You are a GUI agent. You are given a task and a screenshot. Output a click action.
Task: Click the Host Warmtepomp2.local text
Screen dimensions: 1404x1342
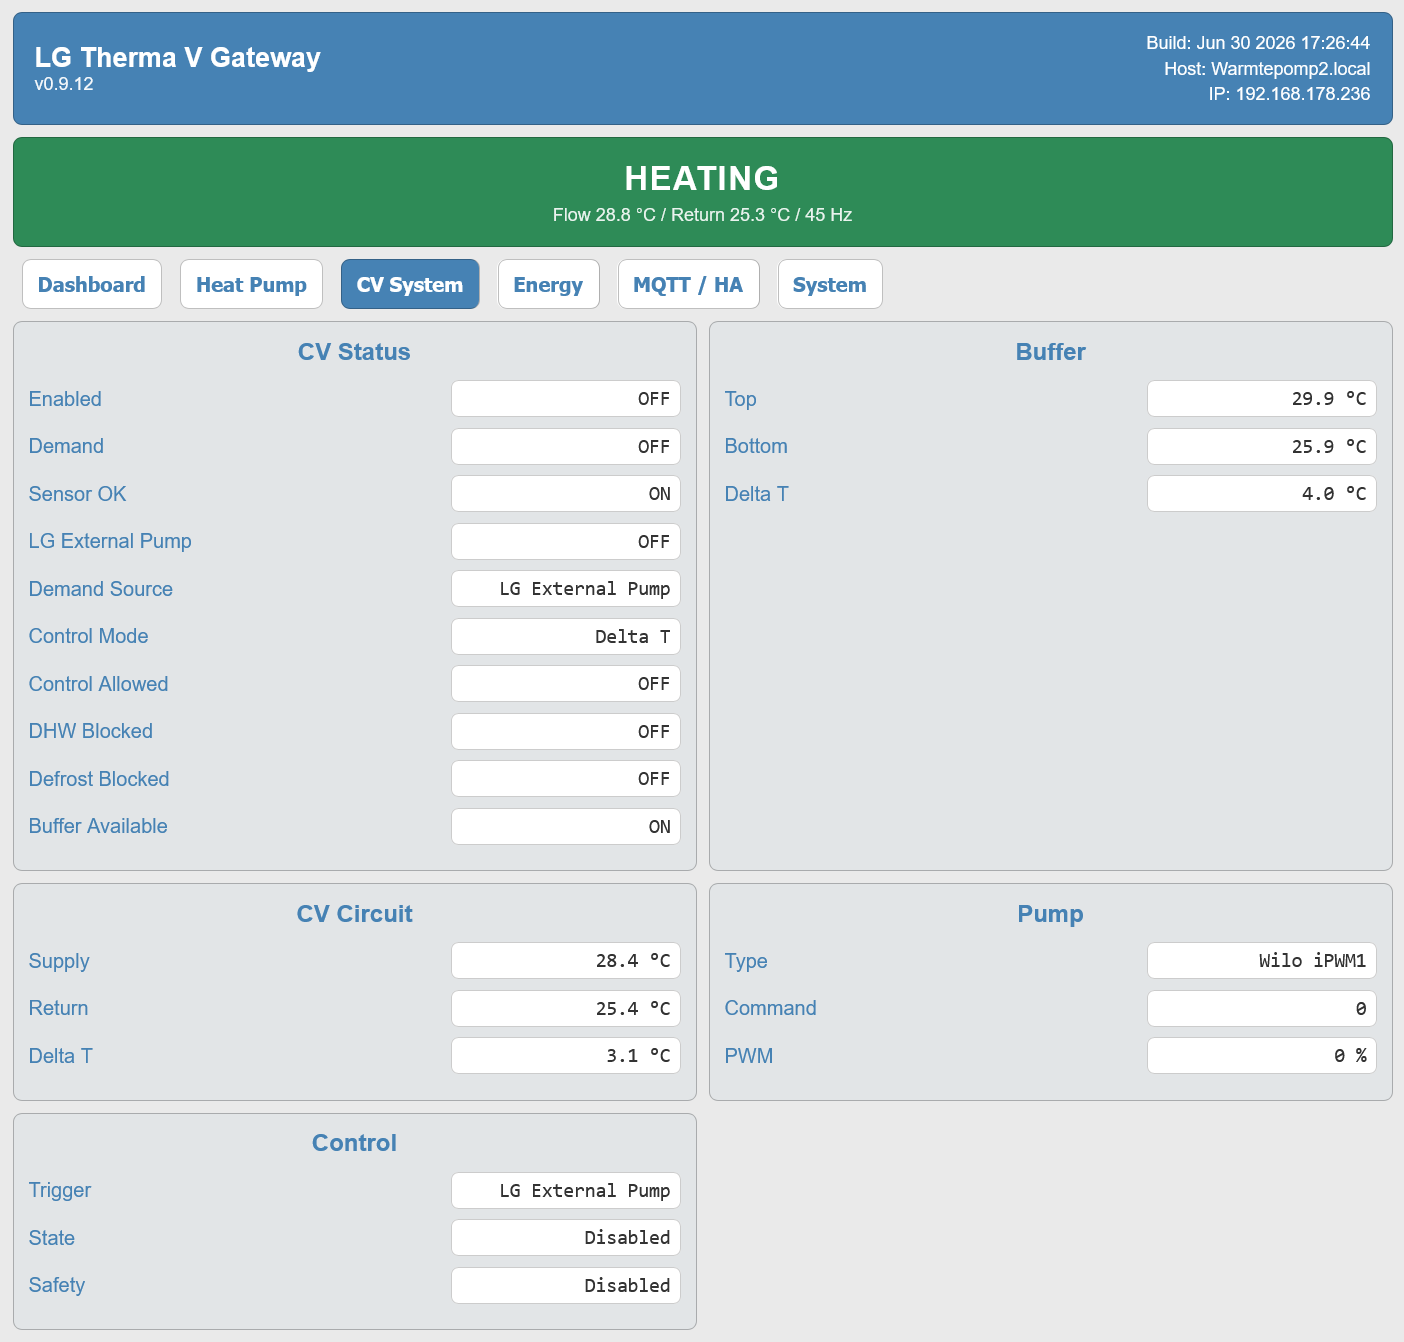coord(1267,69)
